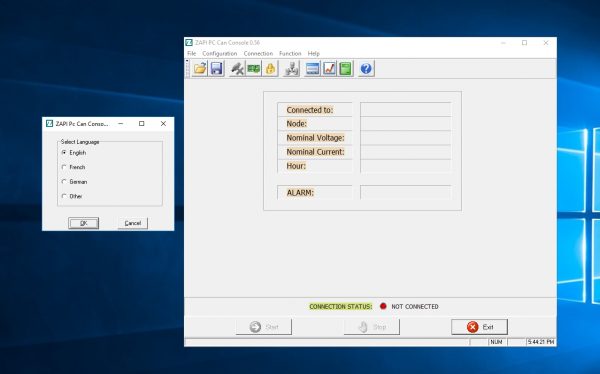Image resolution: width=600 pixels, height=374 pixels.
Task: Click the ALARM value field
Action: (406, 193)
